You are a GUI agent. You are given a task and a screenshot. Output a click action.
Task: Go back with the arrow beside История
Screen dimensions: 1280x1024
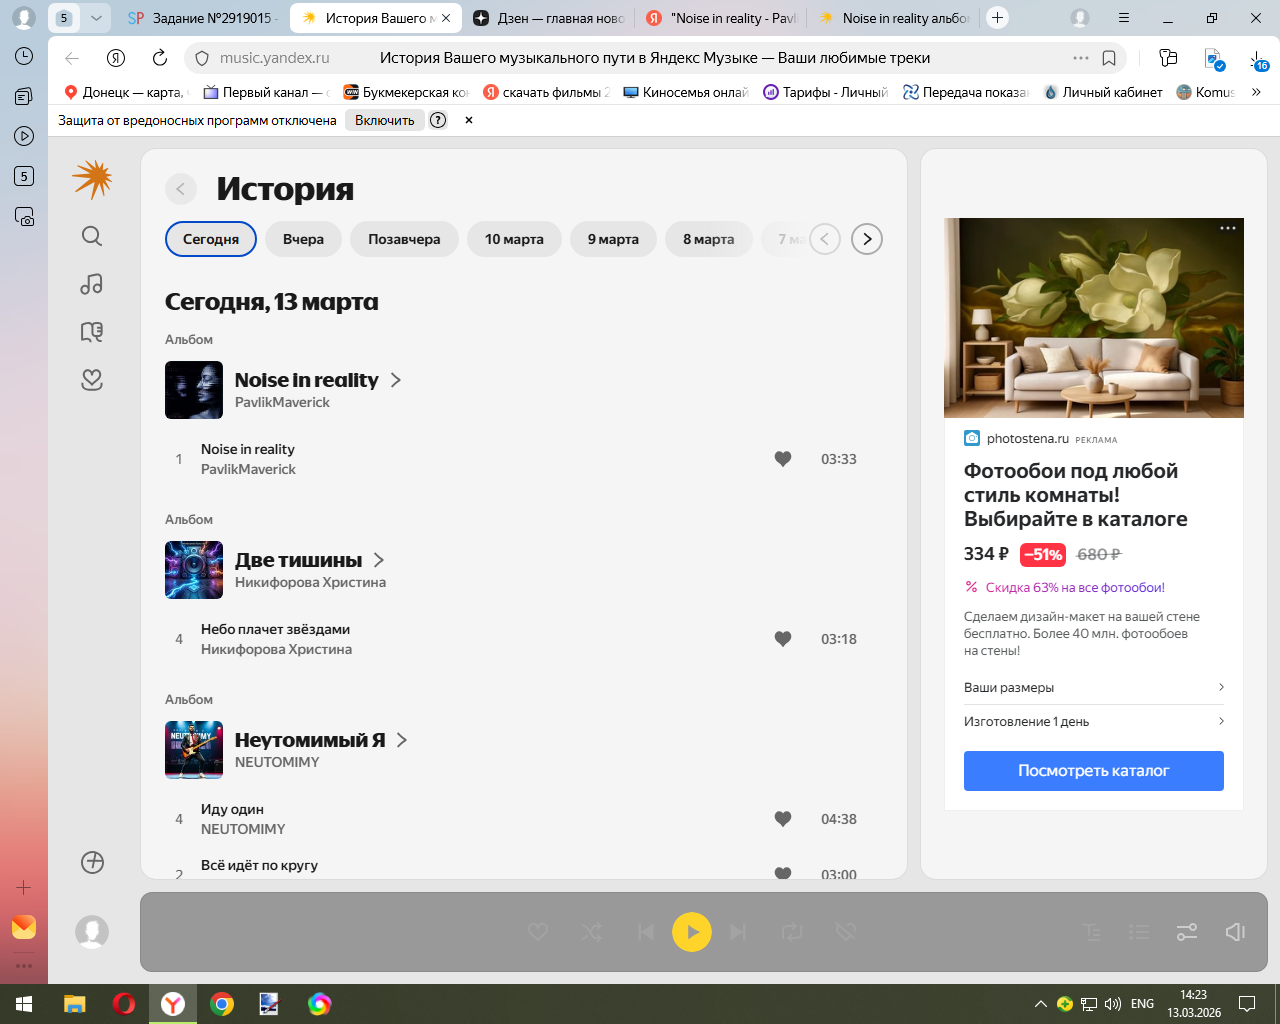tap(180, 189)
